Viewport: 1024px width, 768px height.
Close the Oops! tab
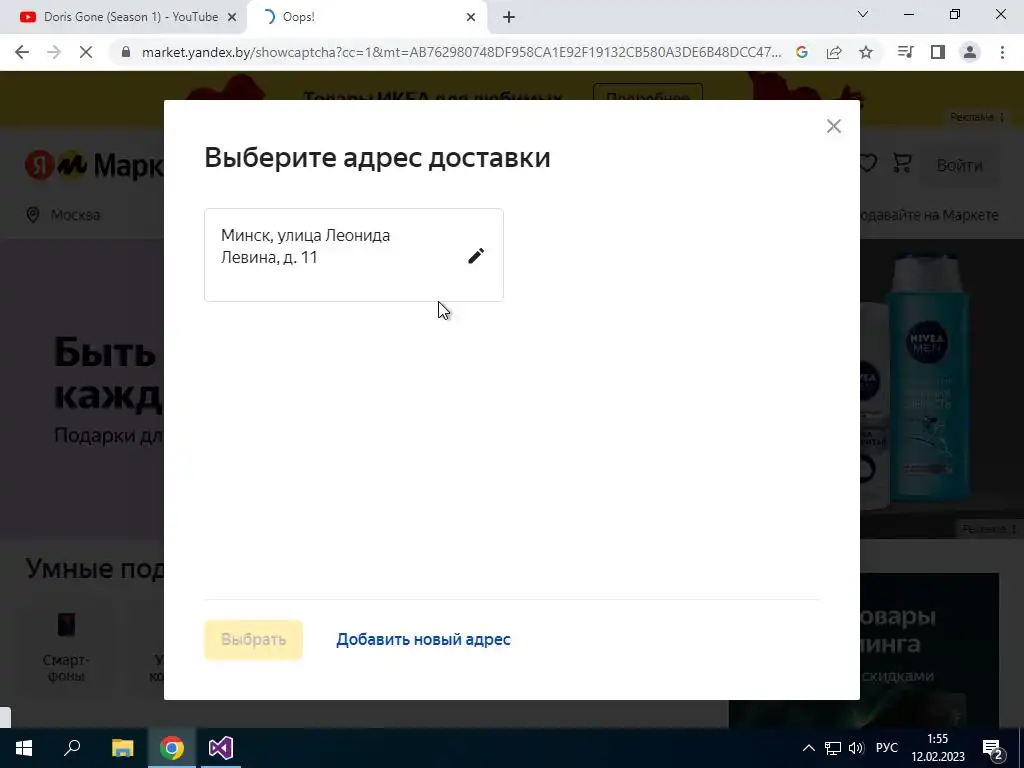[x=471, y=18]
